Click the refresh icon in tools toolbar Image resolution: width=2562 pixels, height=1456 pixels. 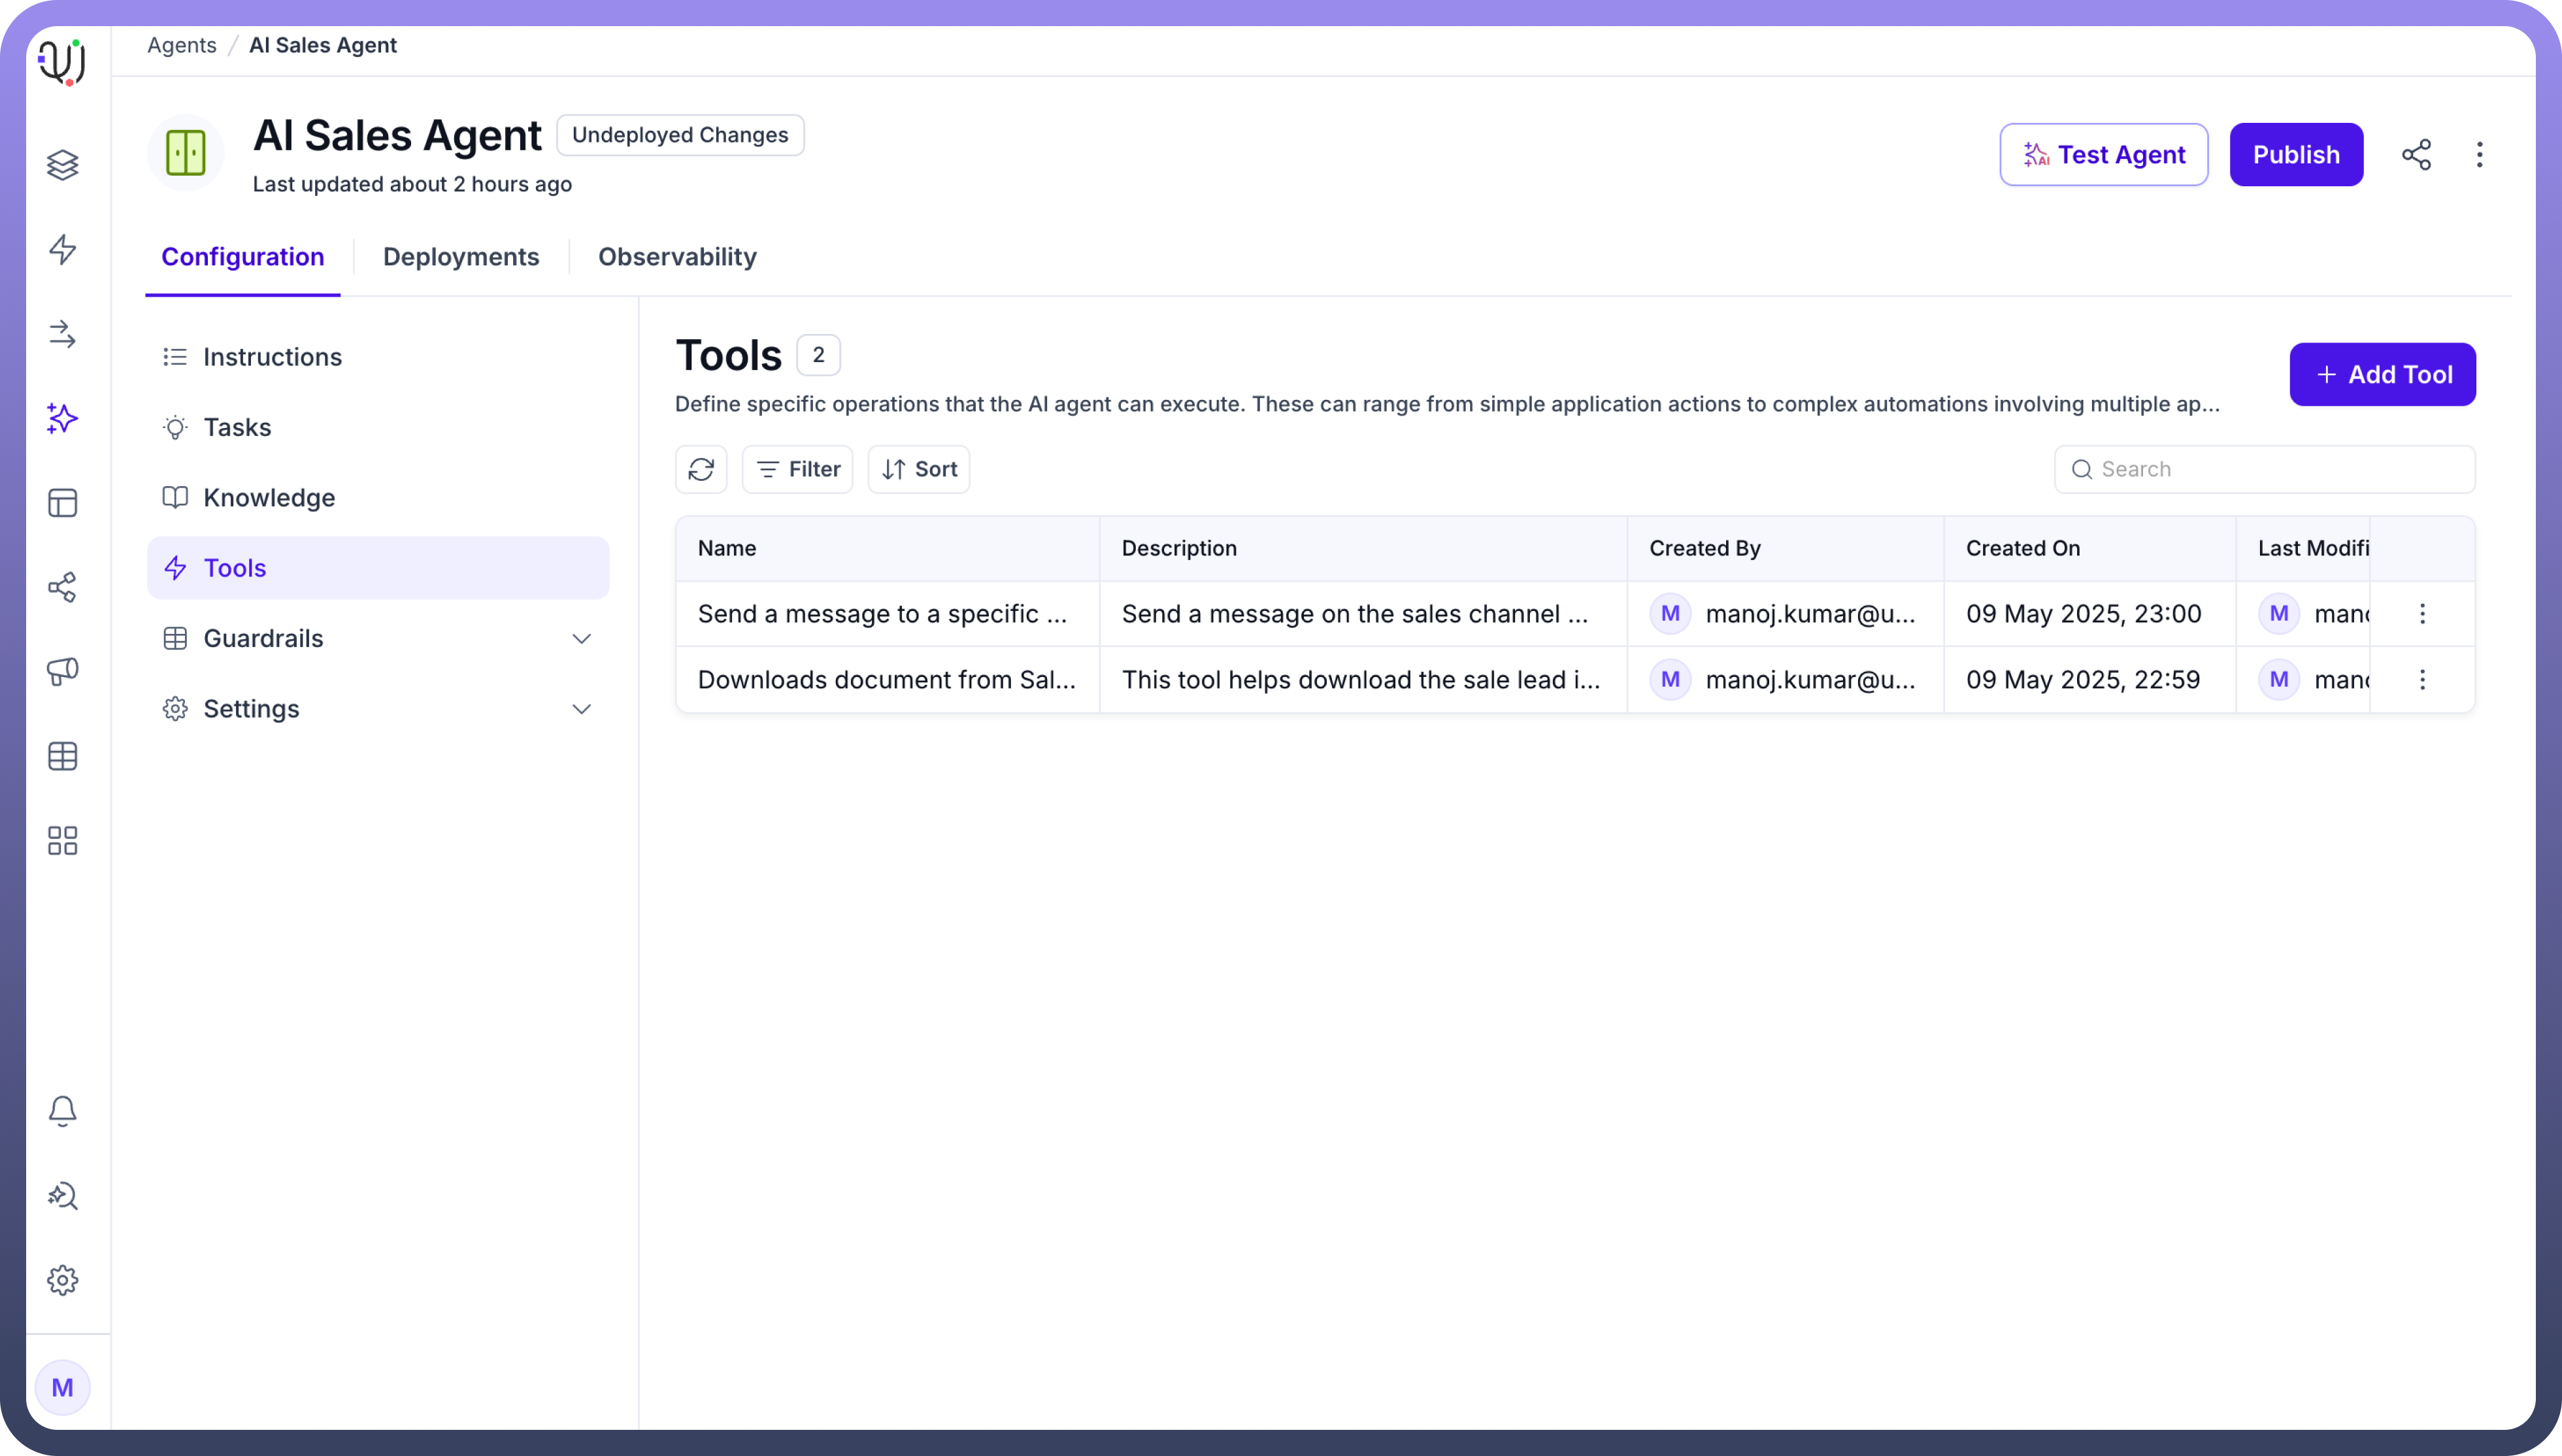click(701, 469)
